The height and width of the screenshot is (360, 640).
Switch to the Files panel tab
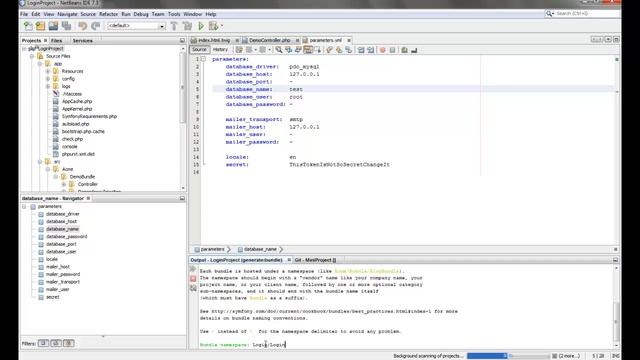pos(56,41)
